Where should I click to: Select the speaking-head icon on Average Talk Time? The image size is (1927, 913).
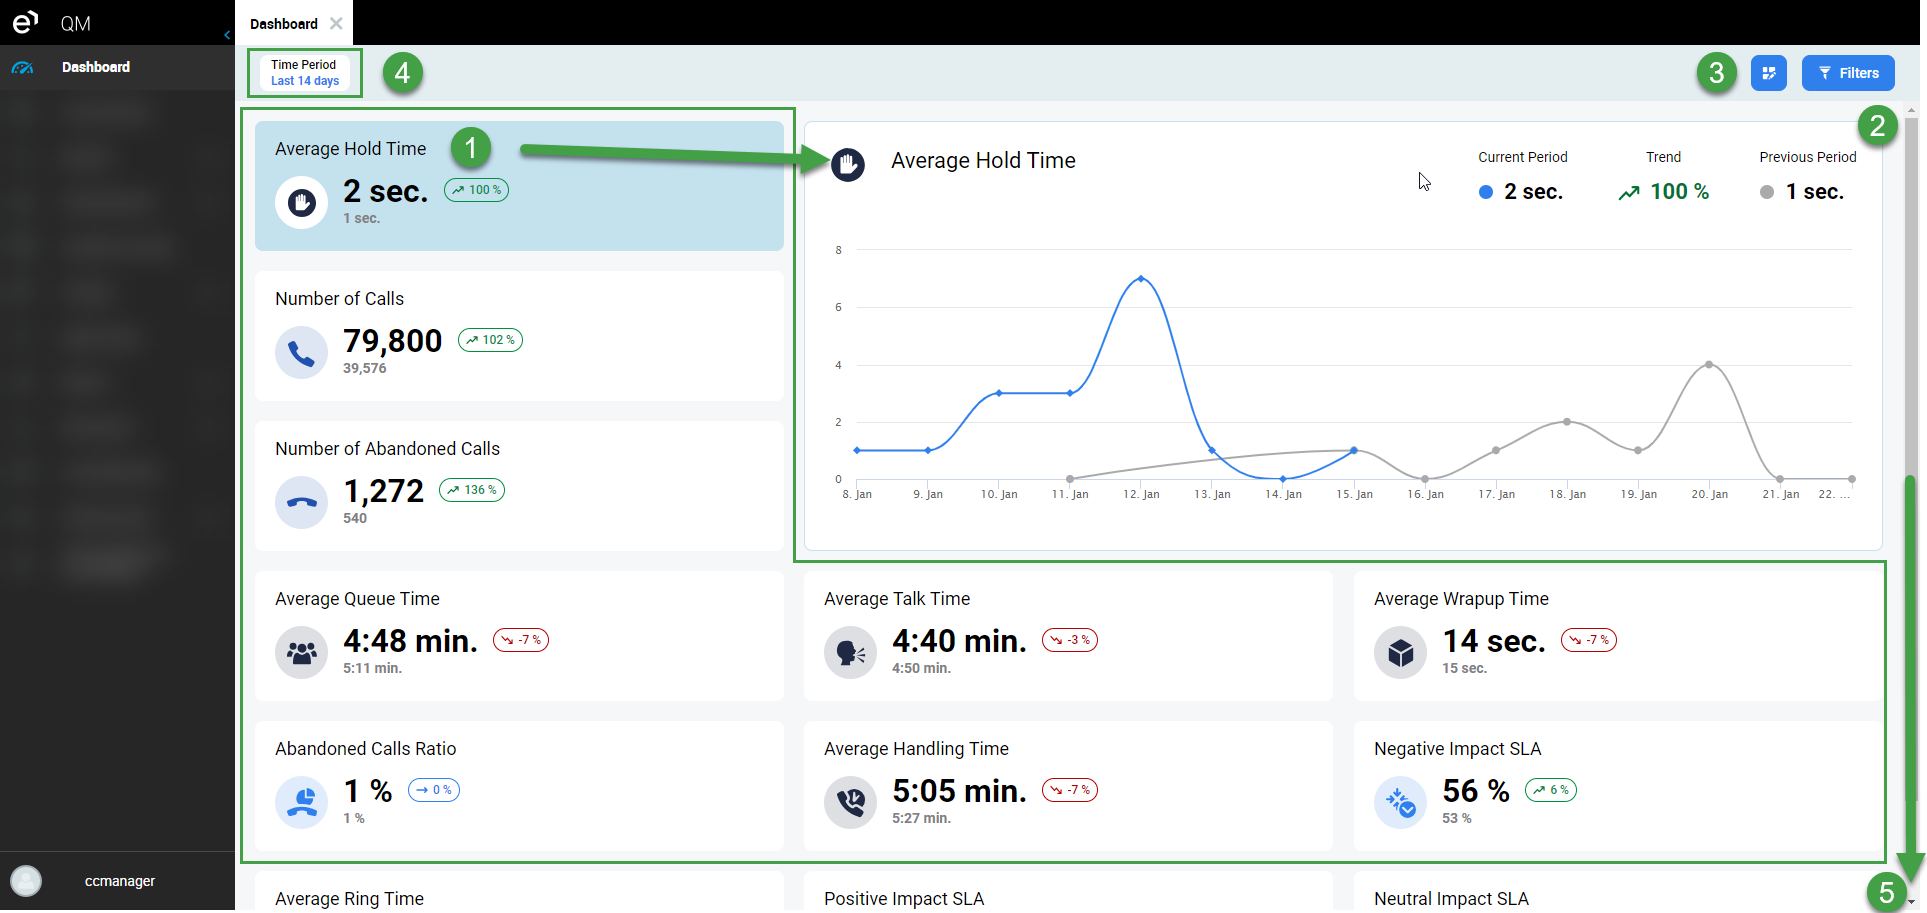(x=850, y=652)
